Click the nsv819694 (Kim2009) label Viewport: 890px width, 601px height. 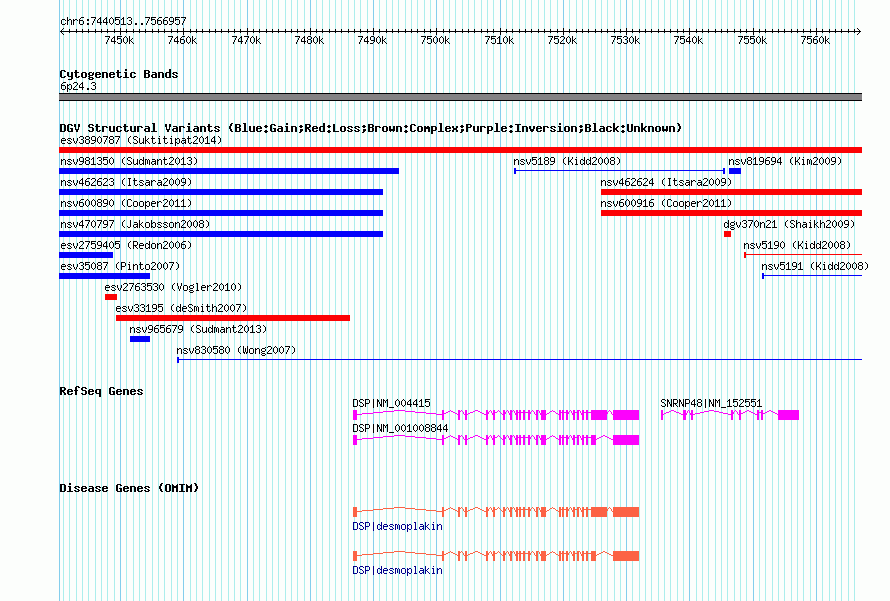tap(785, 161)
